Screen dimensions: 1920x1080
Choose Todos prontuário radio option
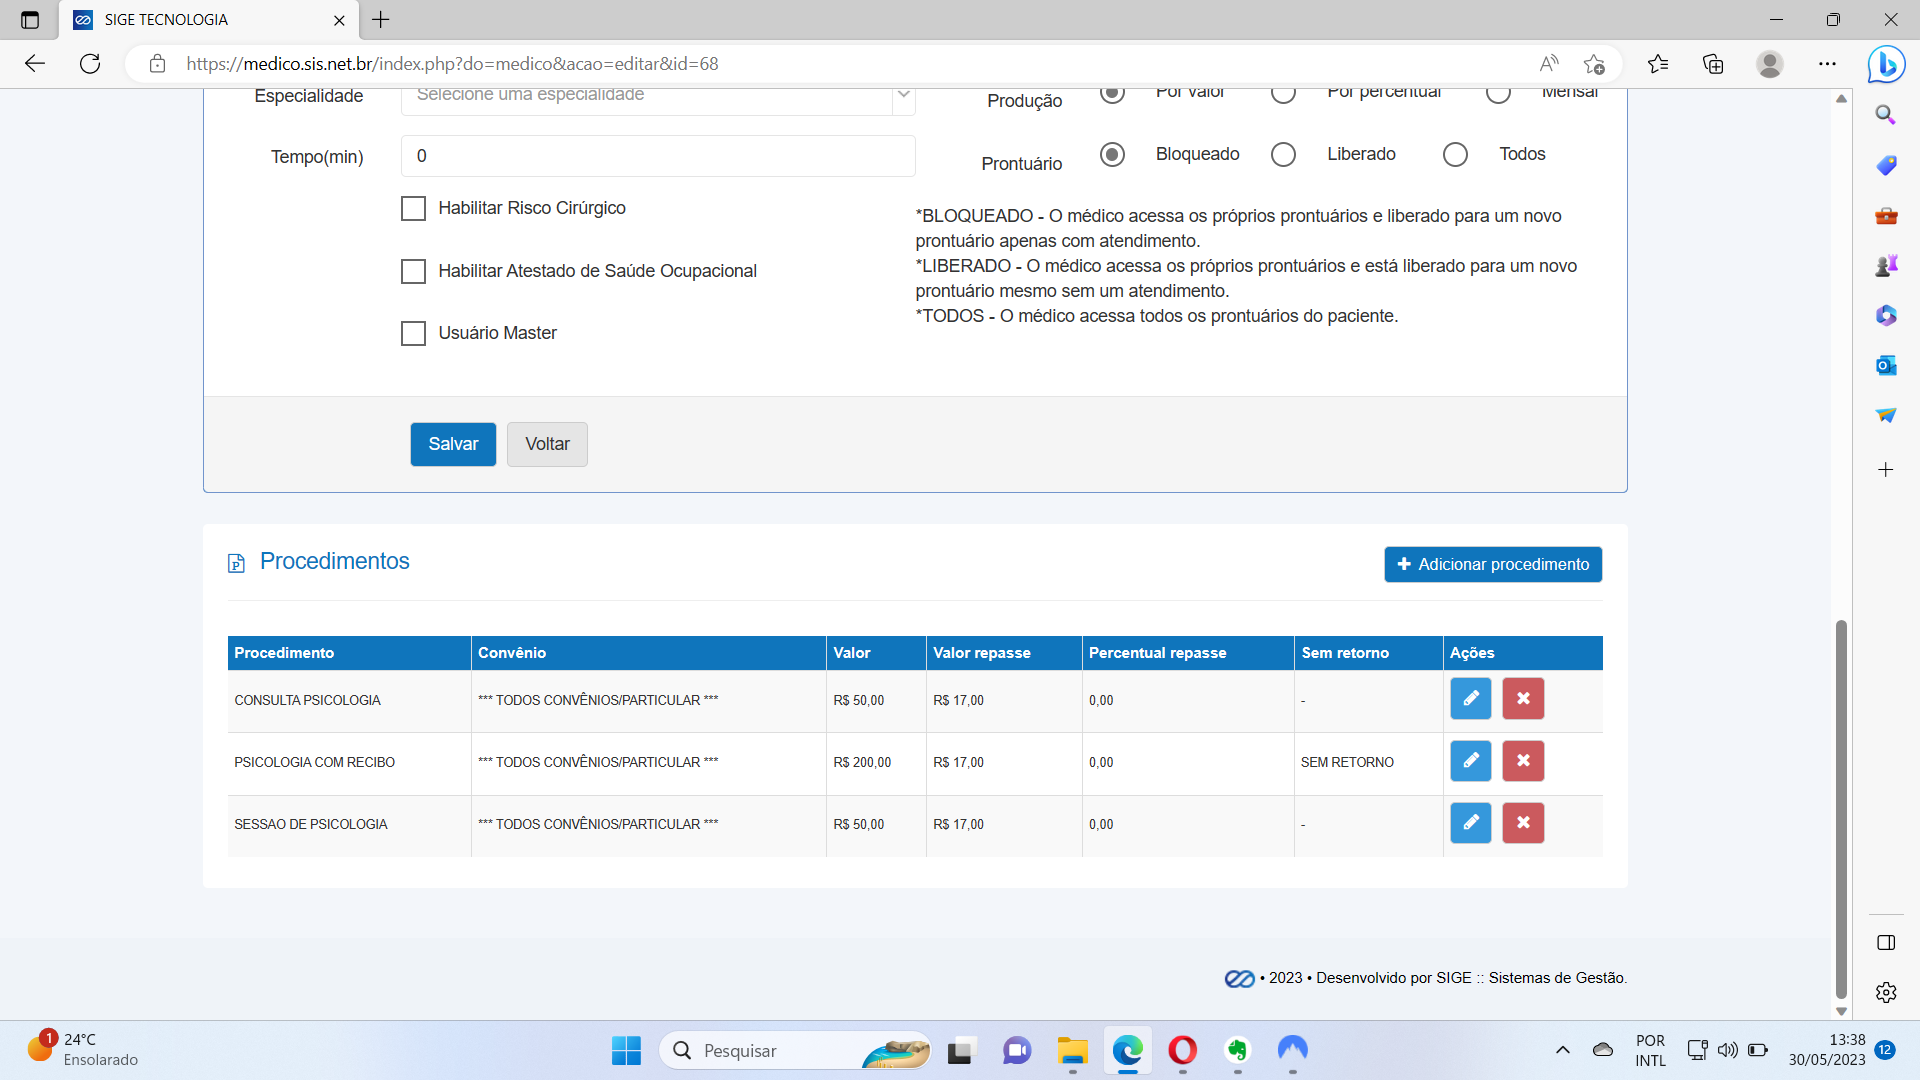point(1455,154)
